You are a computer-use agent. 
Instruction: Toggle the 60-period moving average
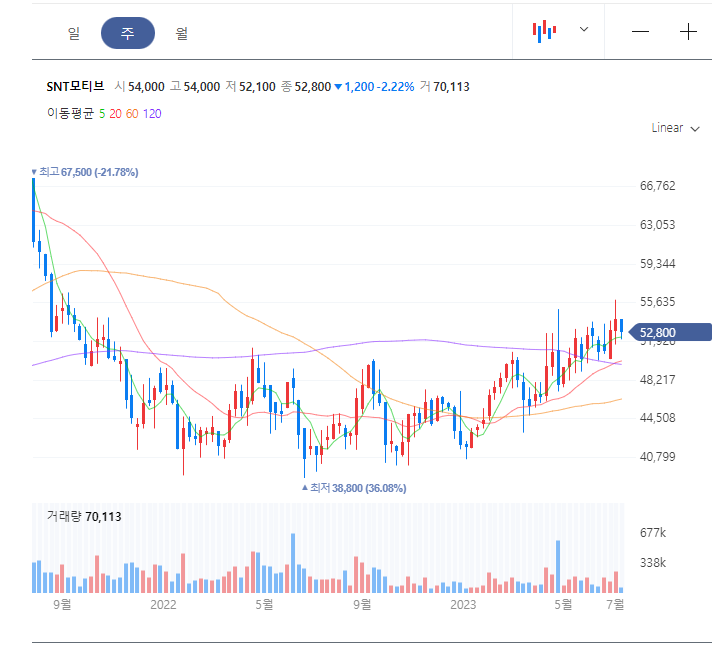coord(132,114)
